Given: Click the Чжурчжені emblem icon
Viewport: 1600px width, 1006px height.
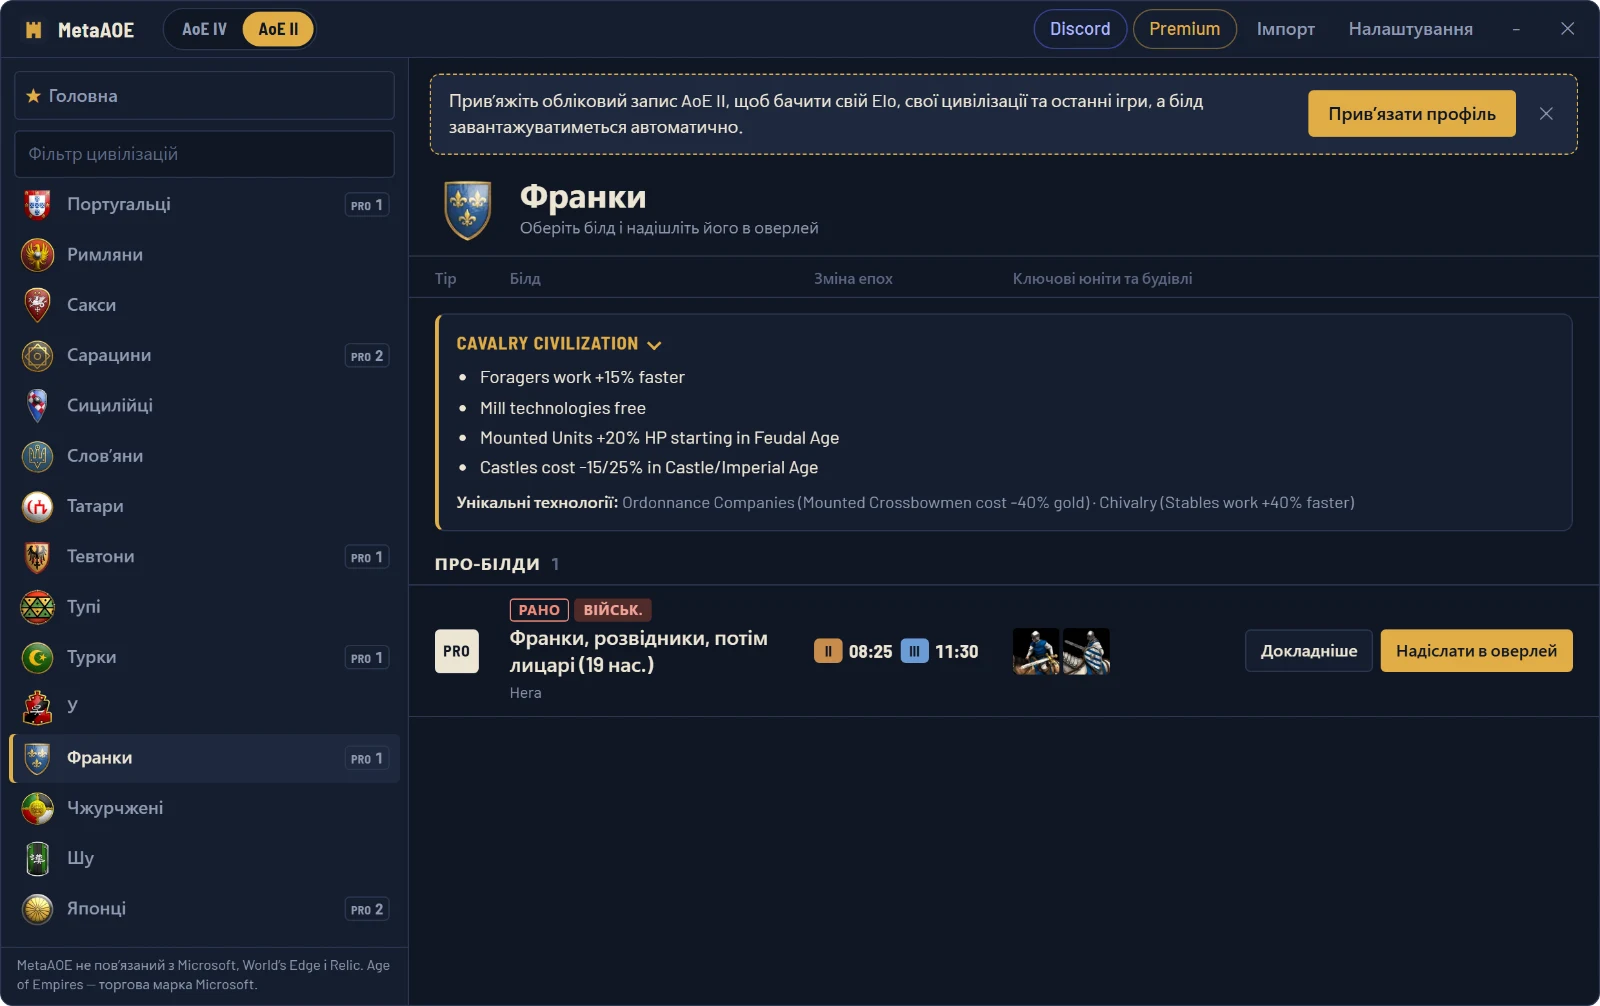Looking at the screenshot, I should [x=37, y=808].
